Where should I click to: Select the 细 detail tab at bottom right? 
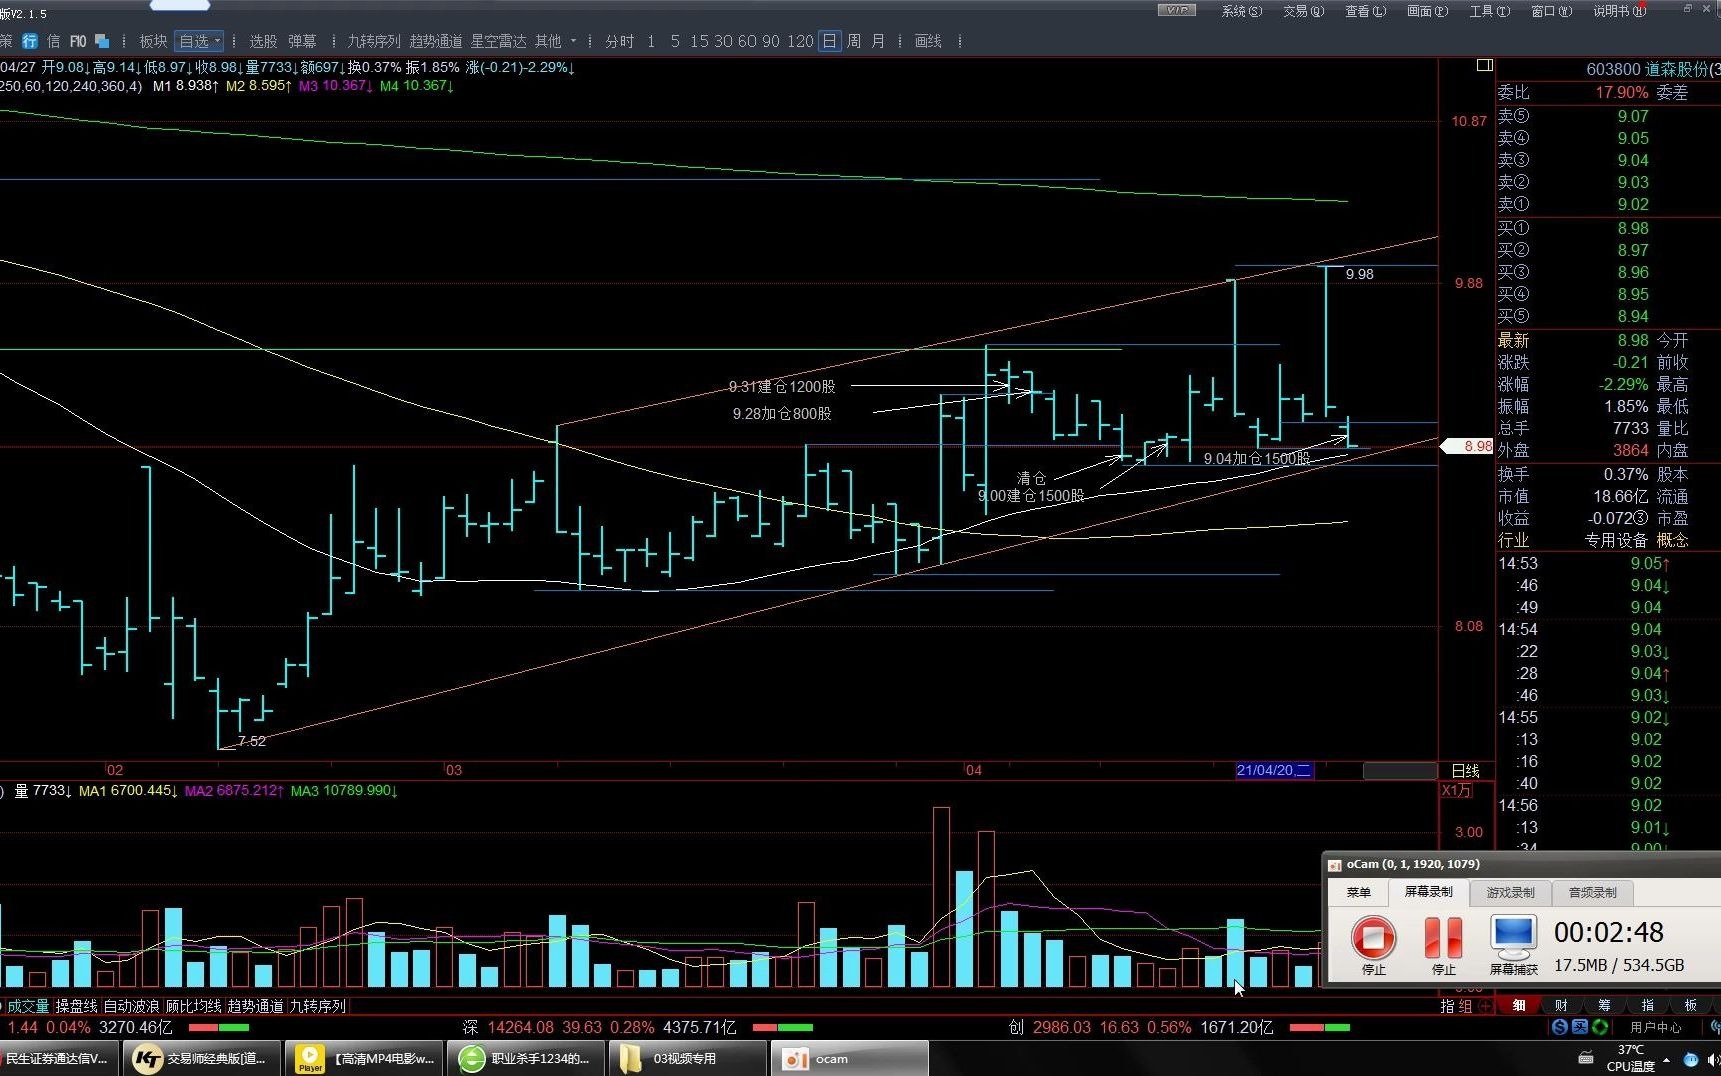tap(1519, 1005)
